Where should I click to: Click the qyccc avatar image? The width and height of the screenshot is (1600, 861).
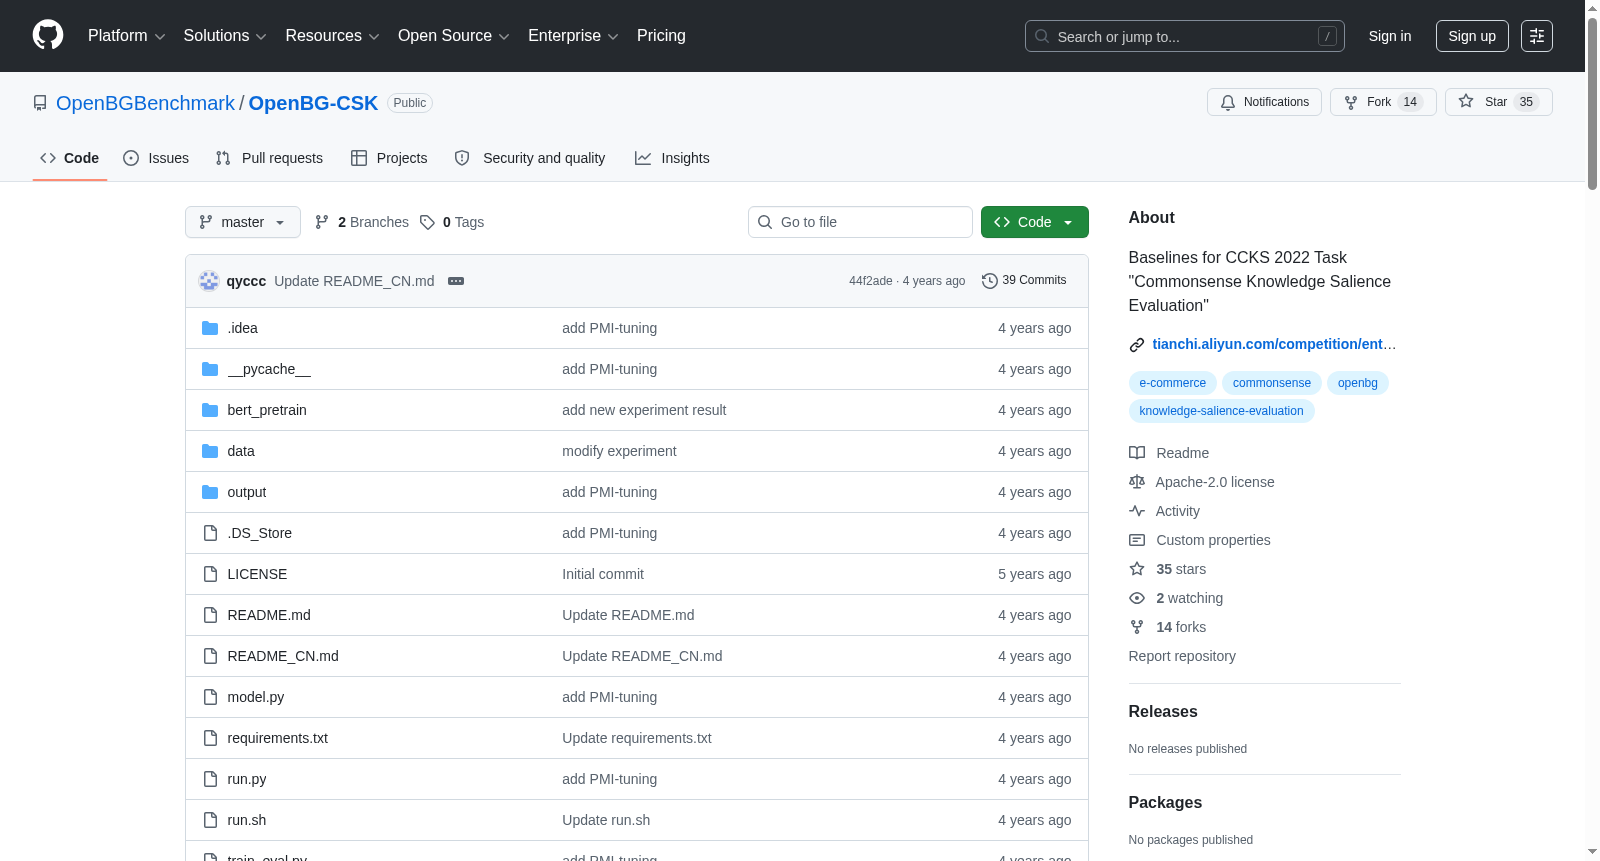tap(209, 281)
